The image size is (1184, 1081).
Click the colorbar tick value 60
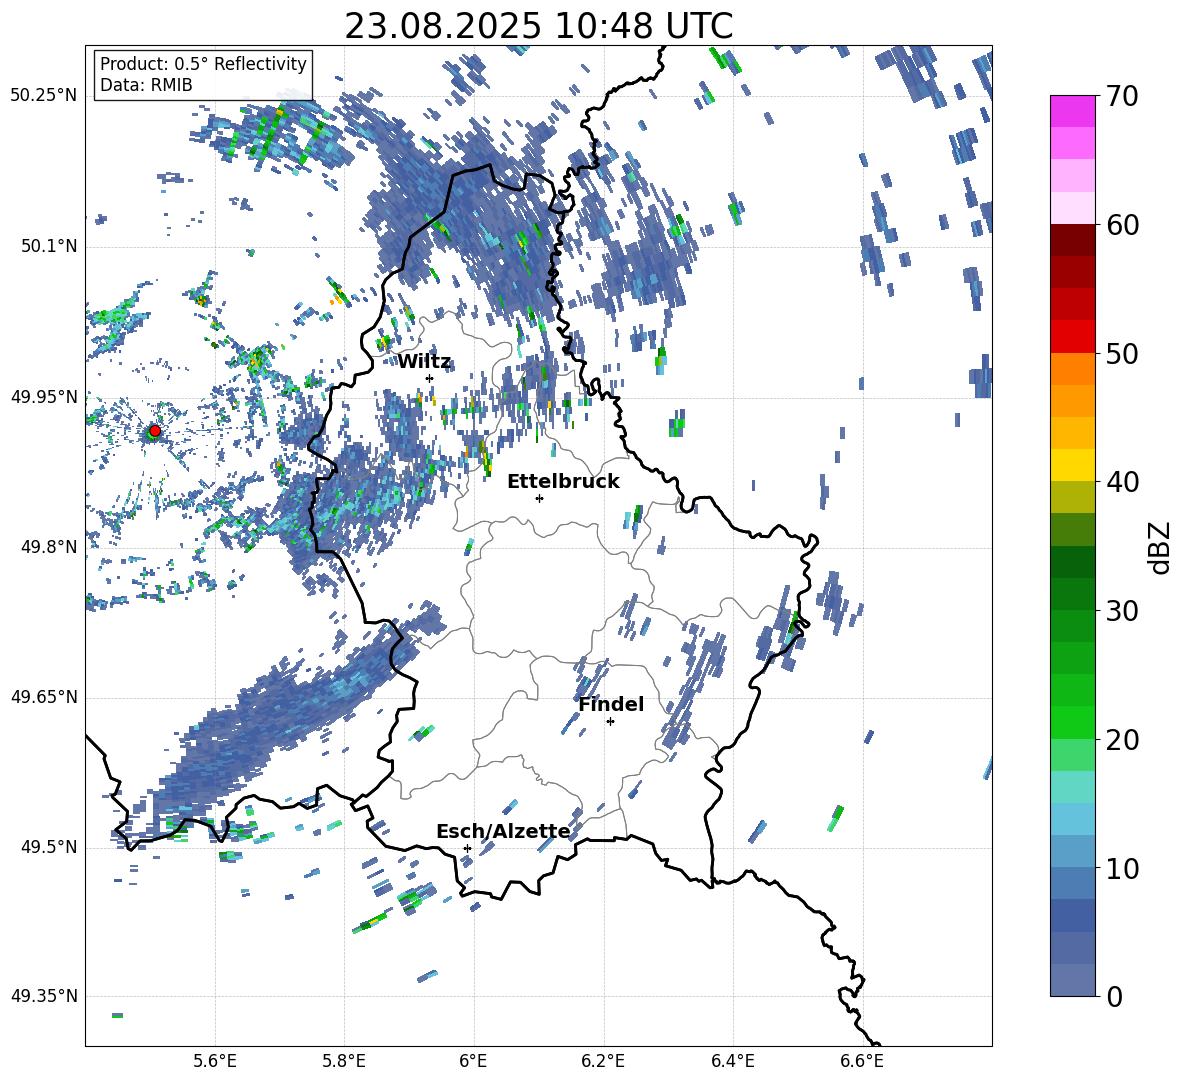[1122, 225]
